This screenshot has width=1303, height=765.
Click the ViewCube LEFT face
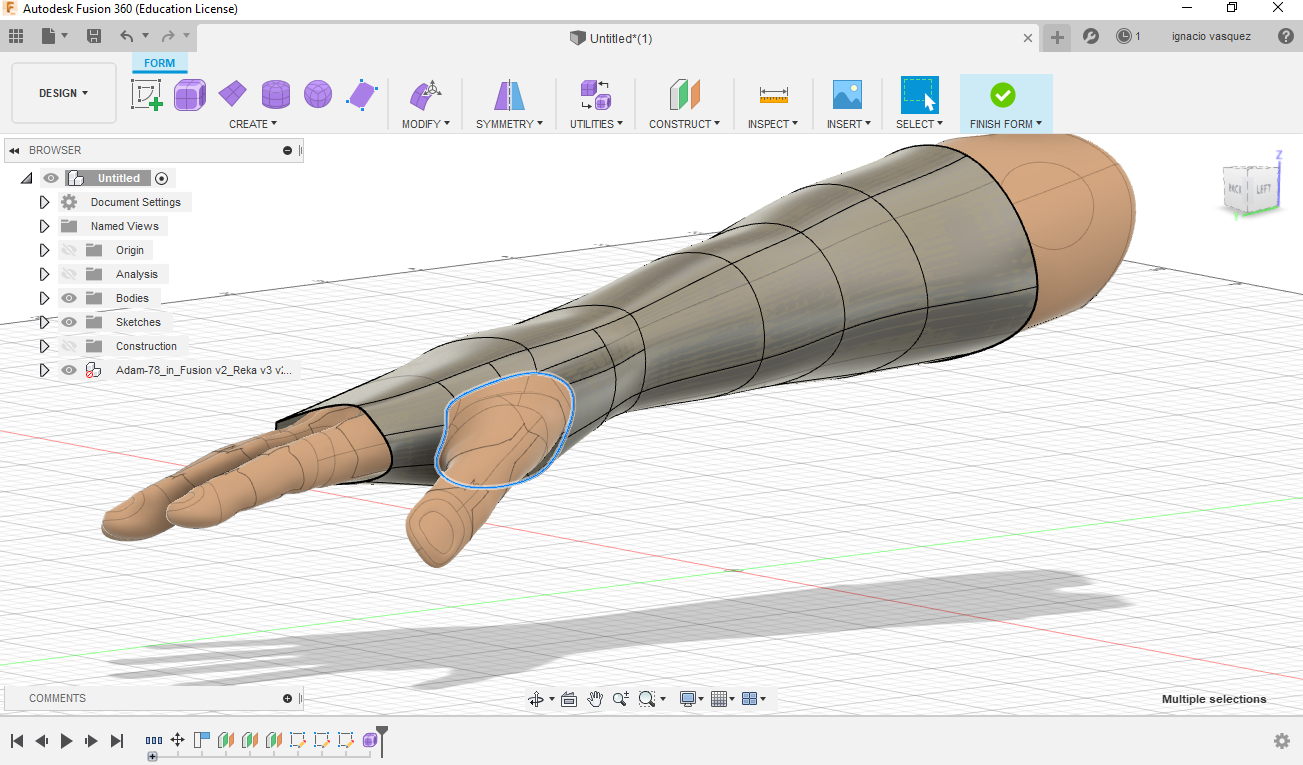[x=1263, y=189]
